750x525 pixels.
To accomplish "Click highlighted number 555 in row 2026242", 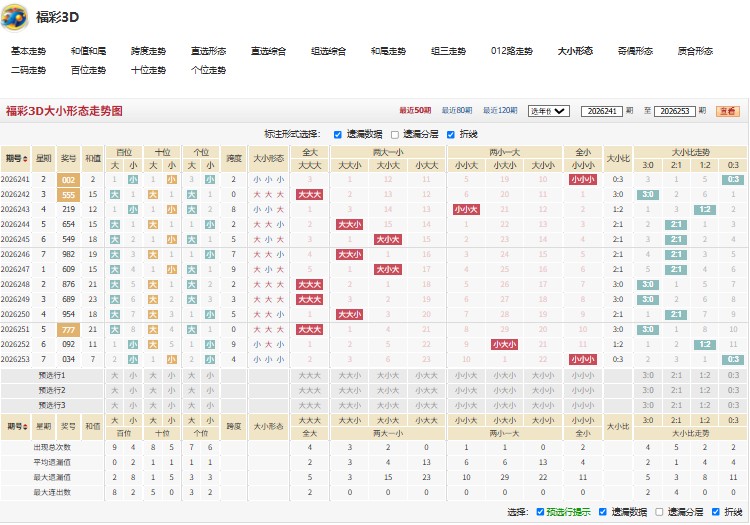I will tap(68, 195).
